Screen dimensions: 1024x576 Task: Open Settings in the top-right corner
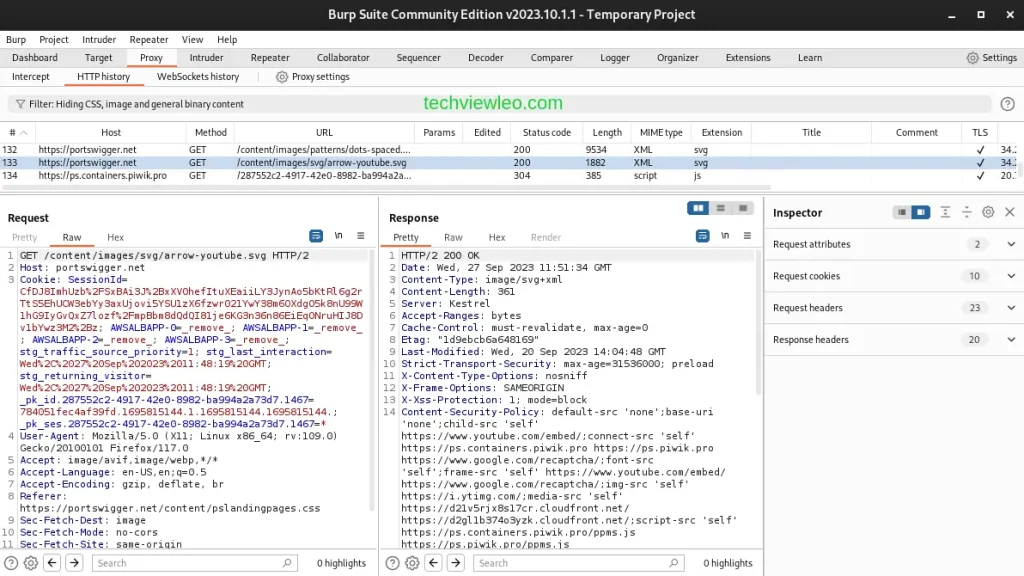(x=991, y=58)
